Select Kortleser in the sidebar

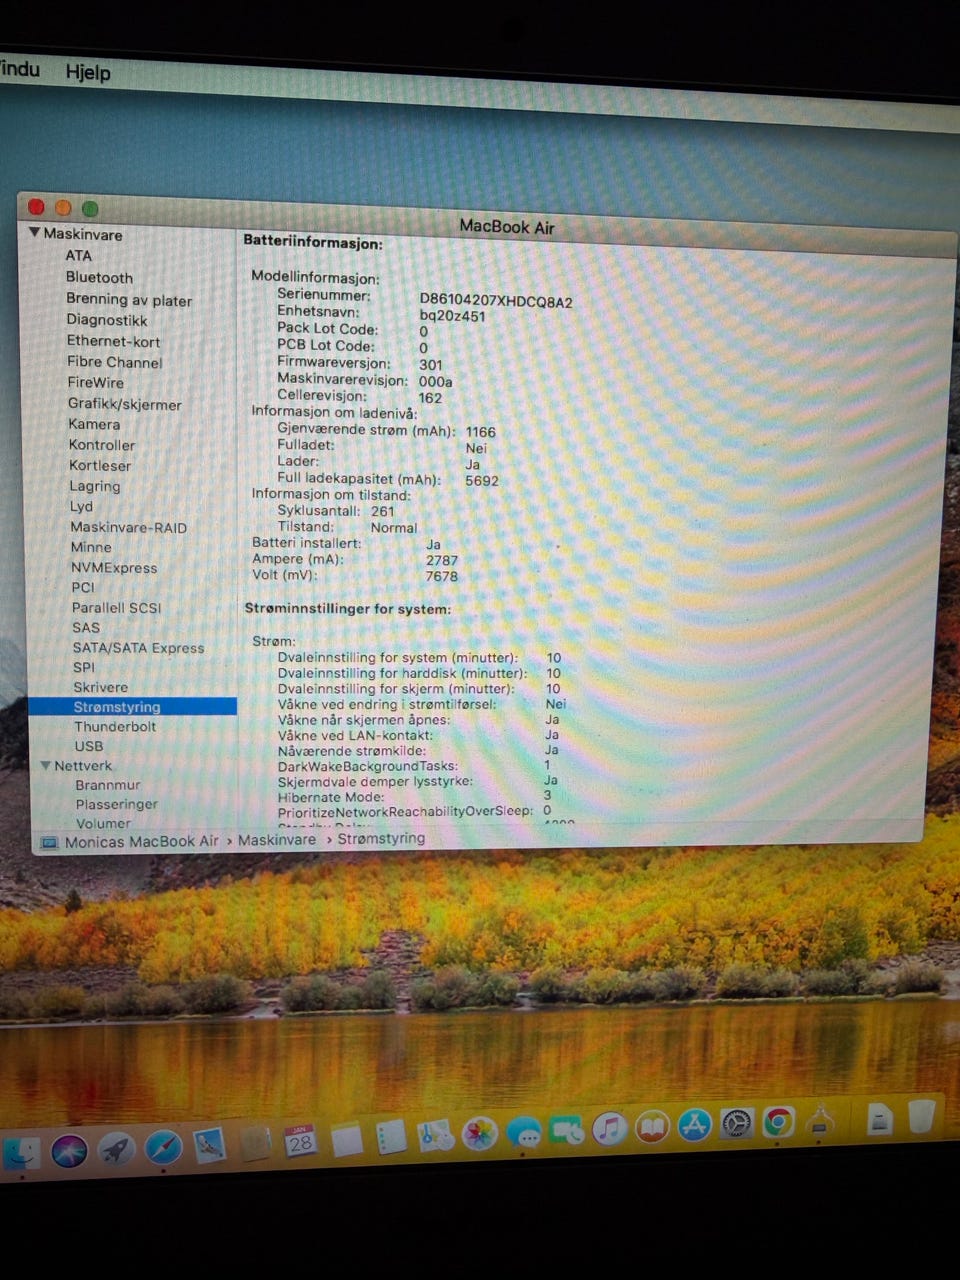[x=100, y=465]
